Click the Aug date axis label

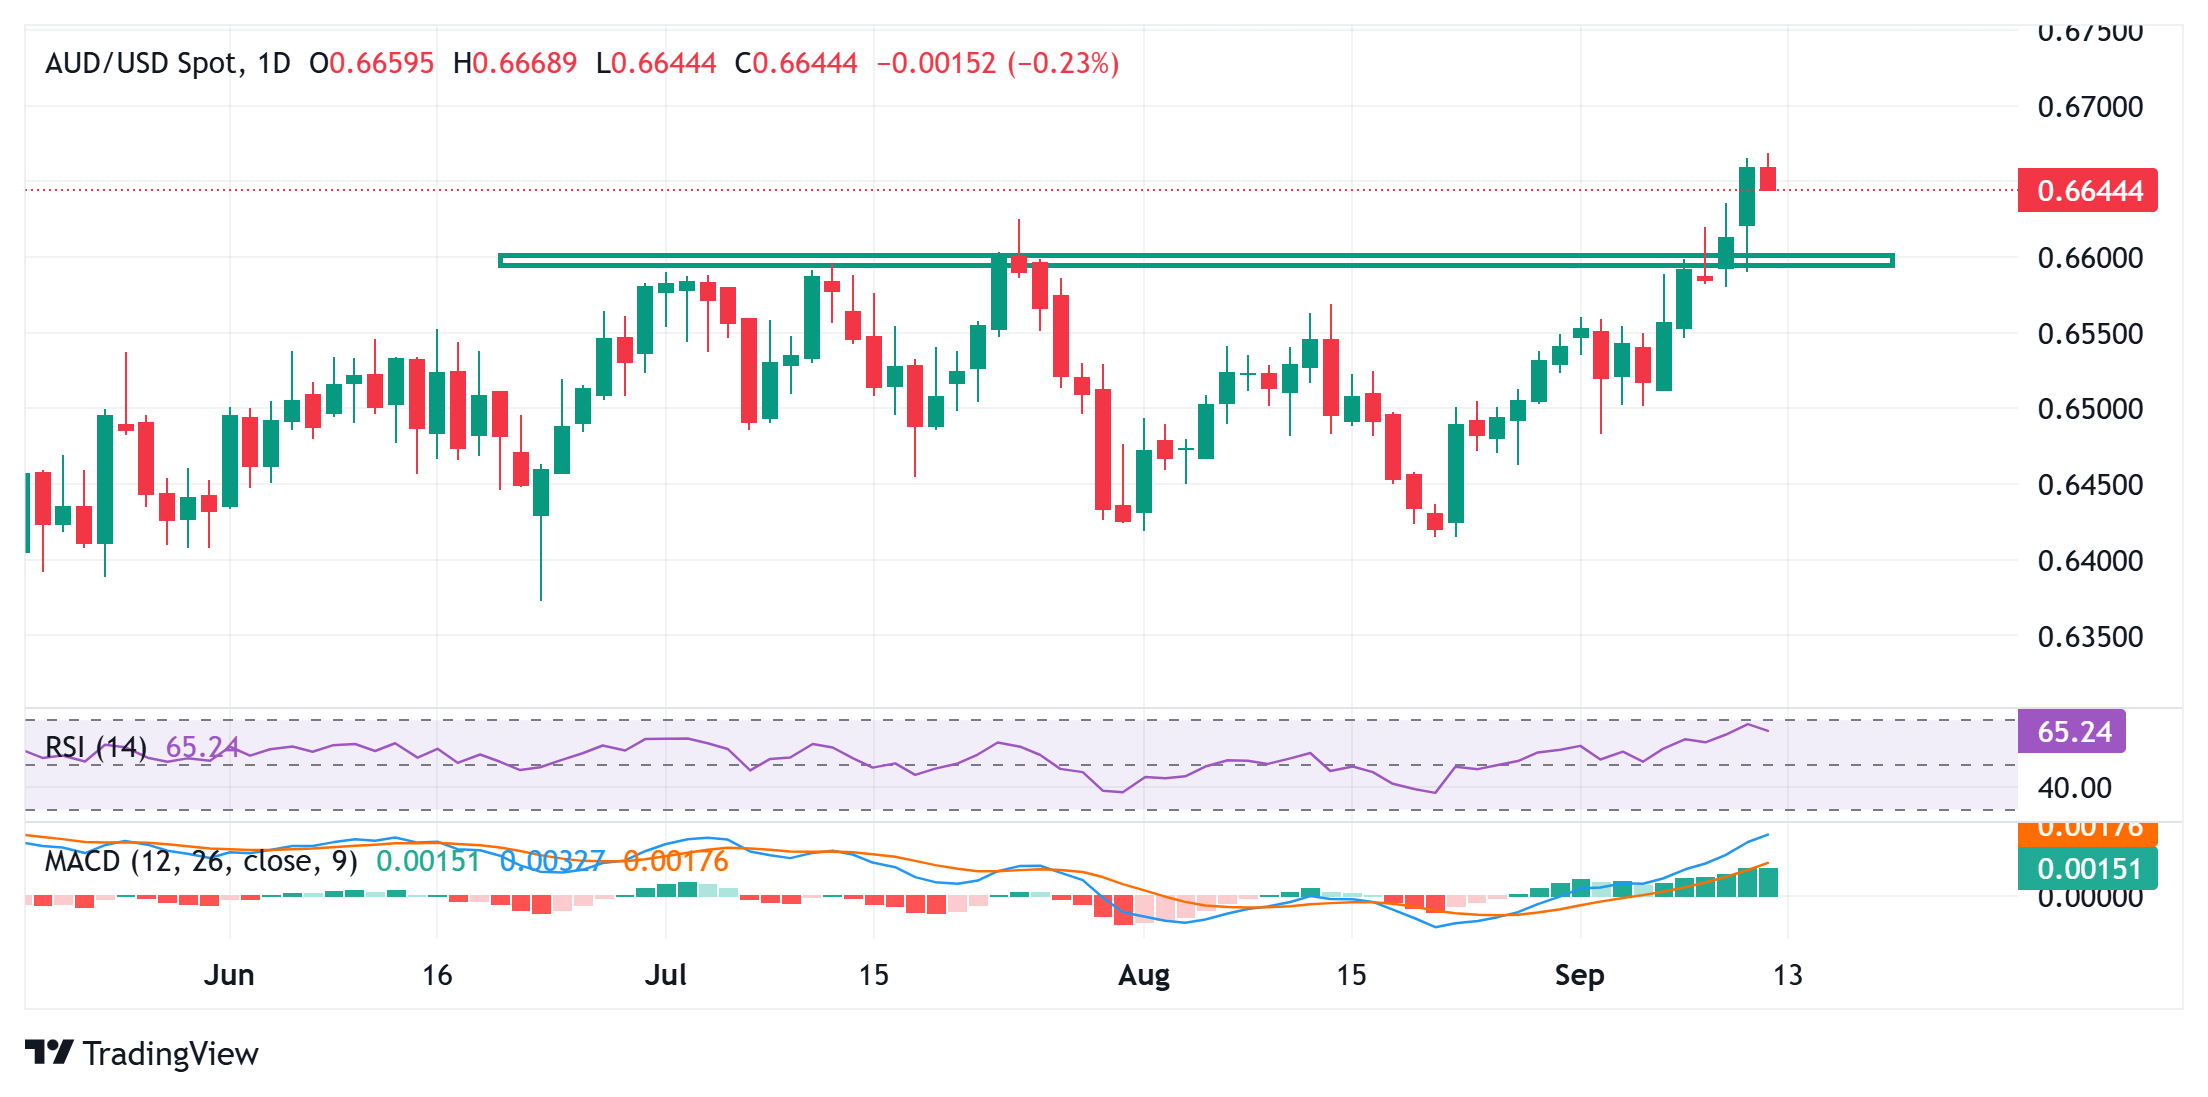coord(1144,975)
